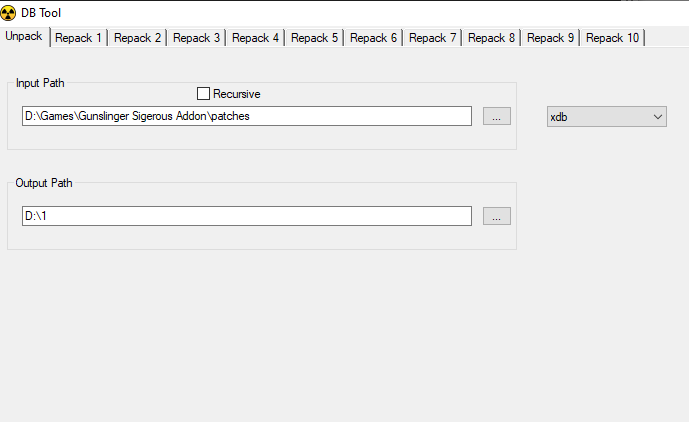
Task: Open the Repack 3 tab
Action: point(197,38)
